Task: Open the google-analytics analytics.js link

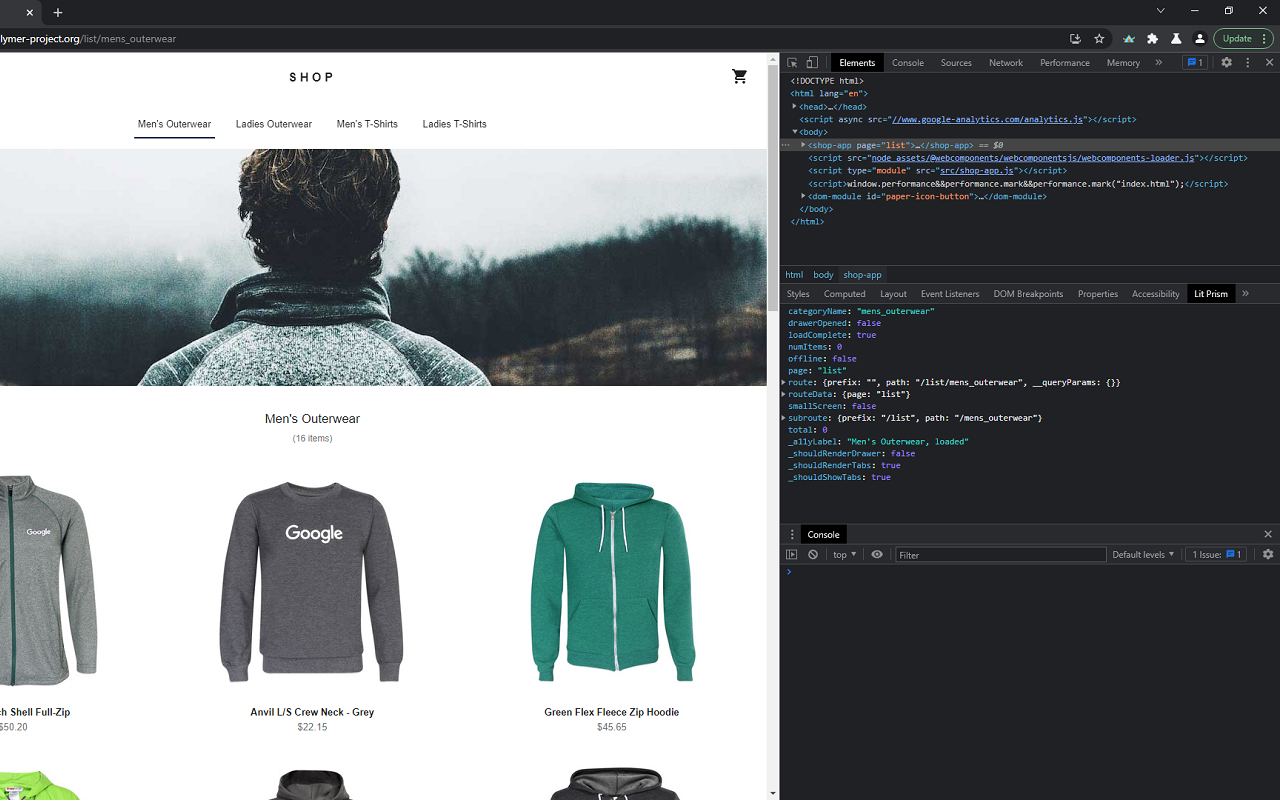Action: (988, 119)
